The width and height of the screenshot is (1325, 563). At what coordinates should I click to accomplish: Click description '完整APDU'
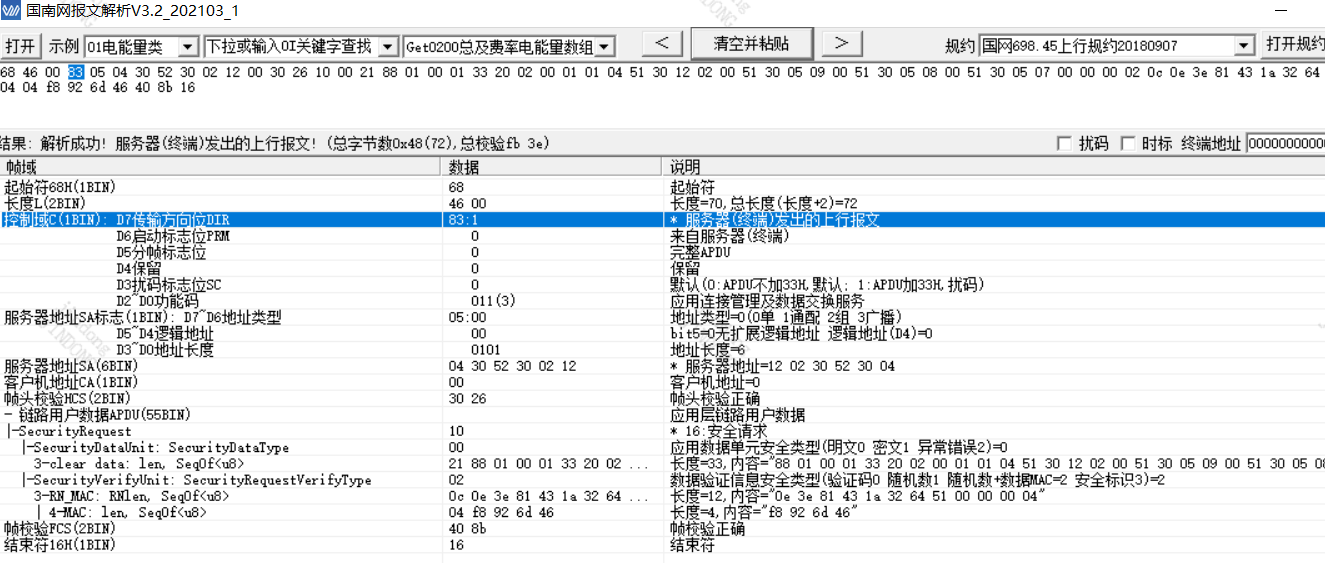[x=699, y=252]
